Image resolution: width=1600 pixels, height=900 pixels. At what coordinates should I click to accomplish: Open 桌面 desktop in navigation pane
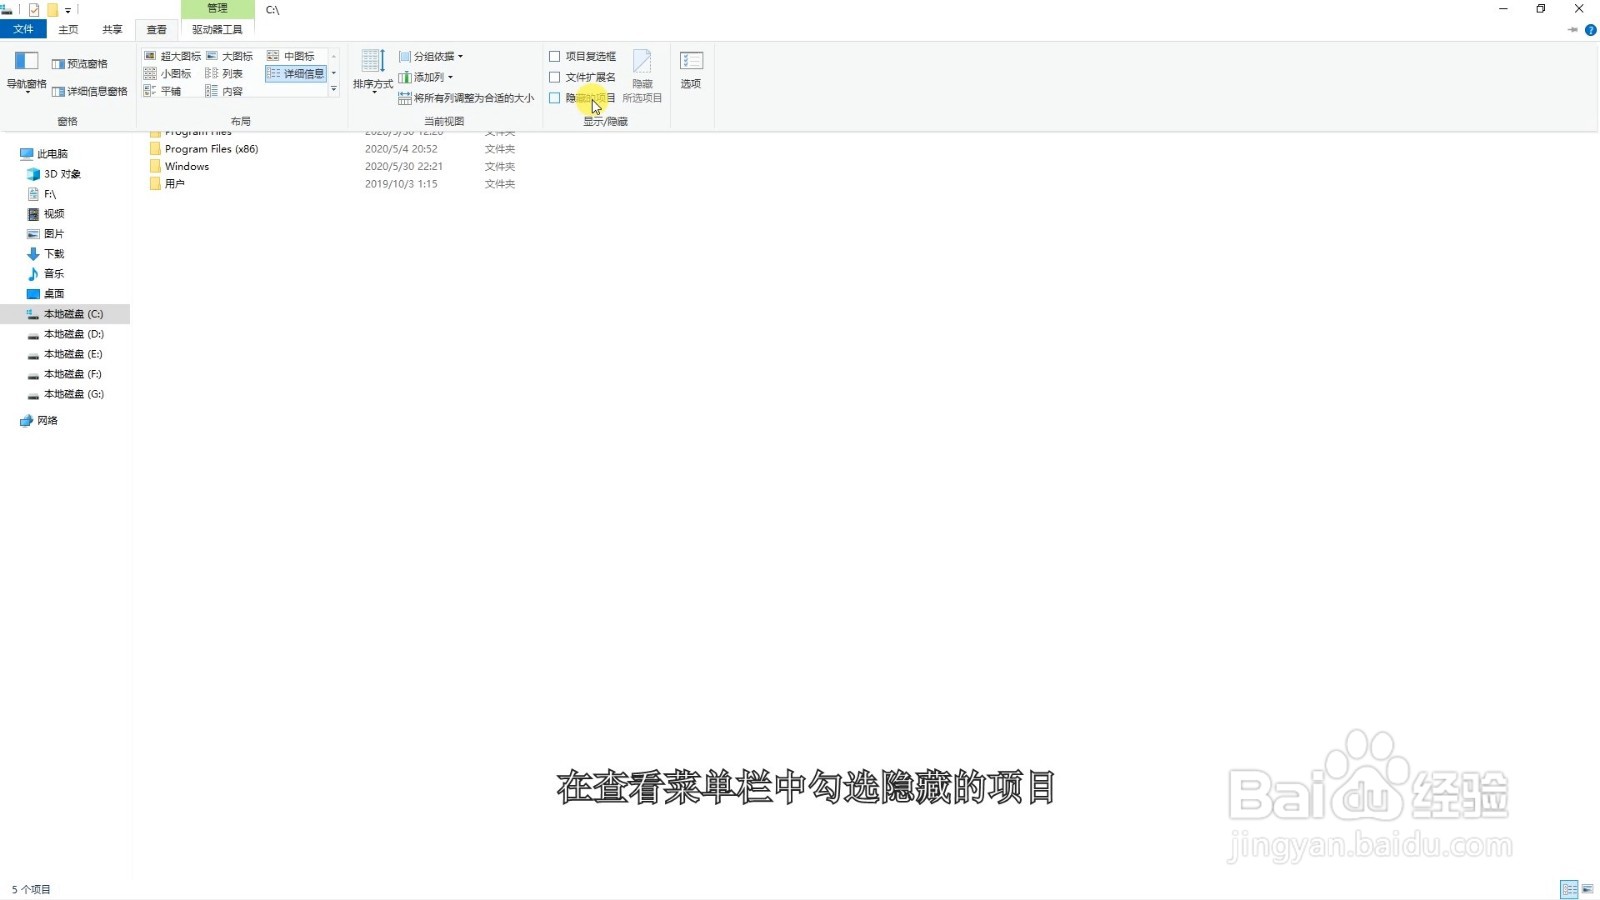tap(46, 294)
